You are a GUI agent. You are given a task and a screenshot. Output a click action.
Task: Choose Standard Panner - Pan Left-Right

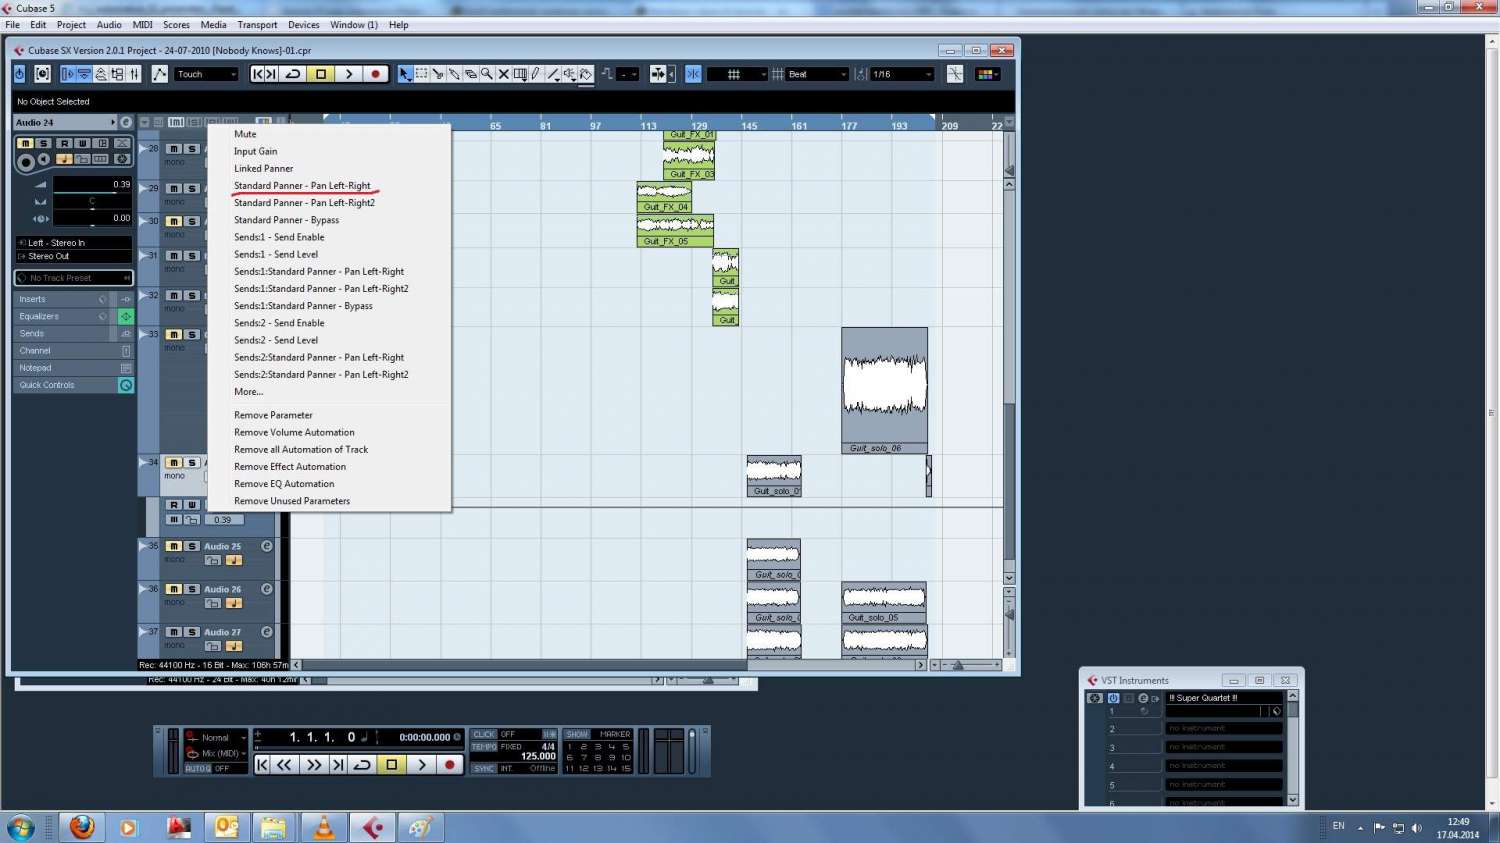pos(302,186)
